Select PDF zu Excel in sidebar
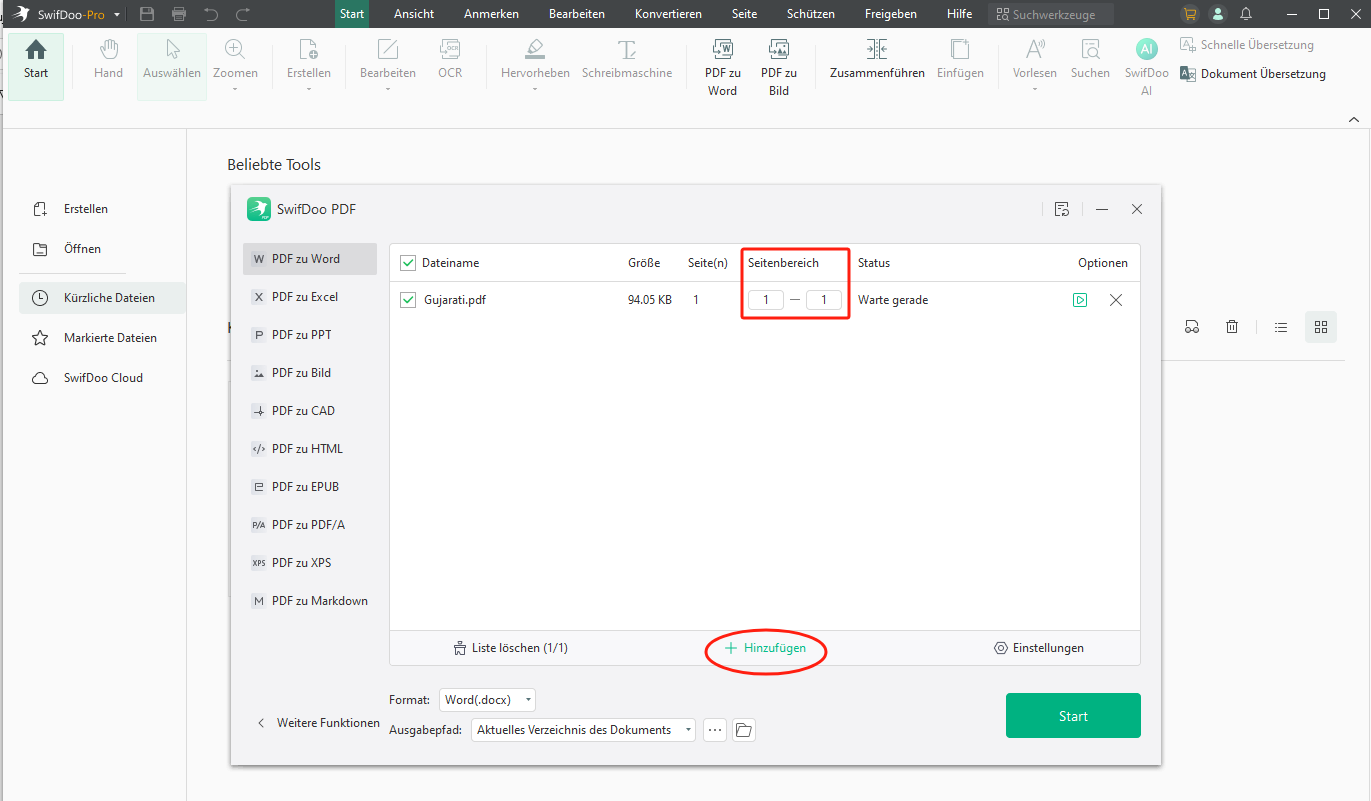The image size is (1371, 801). pyautogui.click(x=310, y=297)
